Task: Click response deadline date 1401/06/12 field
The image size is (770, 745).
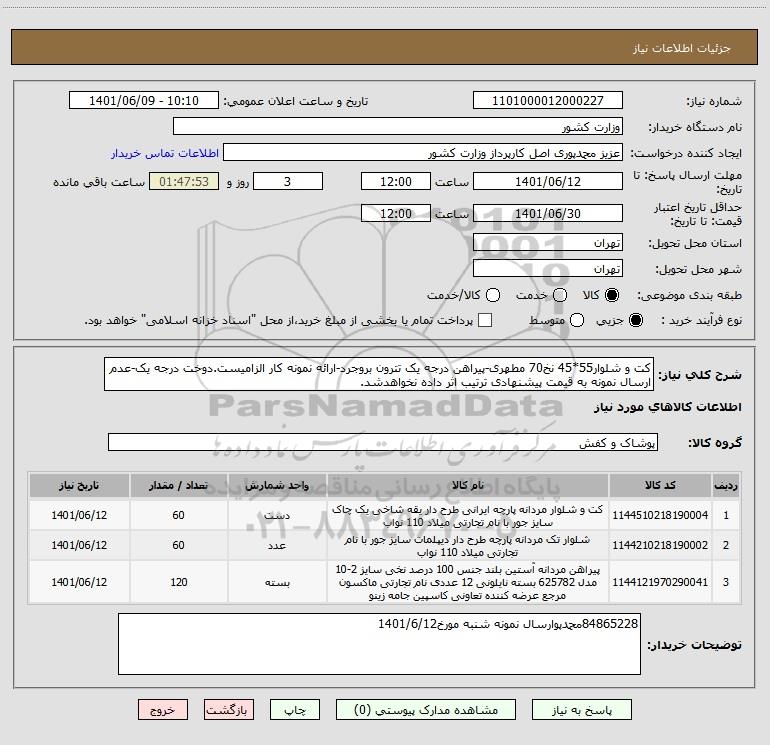Action: pos(548,181)
